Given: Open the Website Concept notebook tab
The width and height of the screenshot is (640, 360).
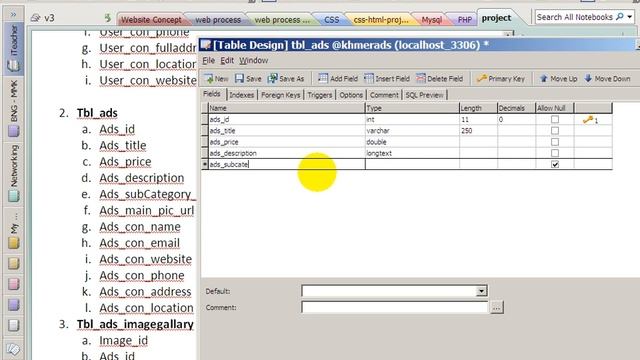Looking at the screenshot, I should click(x=151, y=20).
